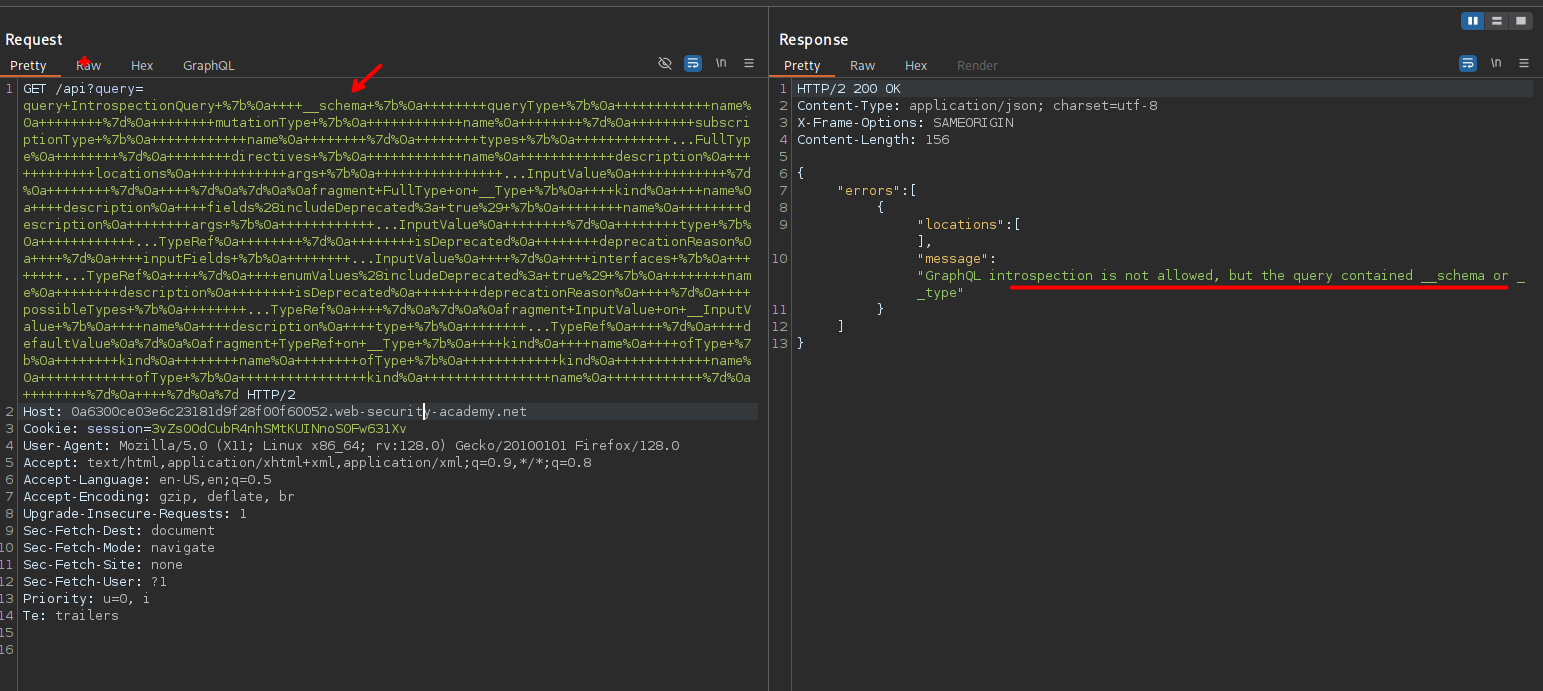Switch to the top/bottom stacked layout icon
This screenshot has width=1543, height=691.
[x=1496, y=20]
